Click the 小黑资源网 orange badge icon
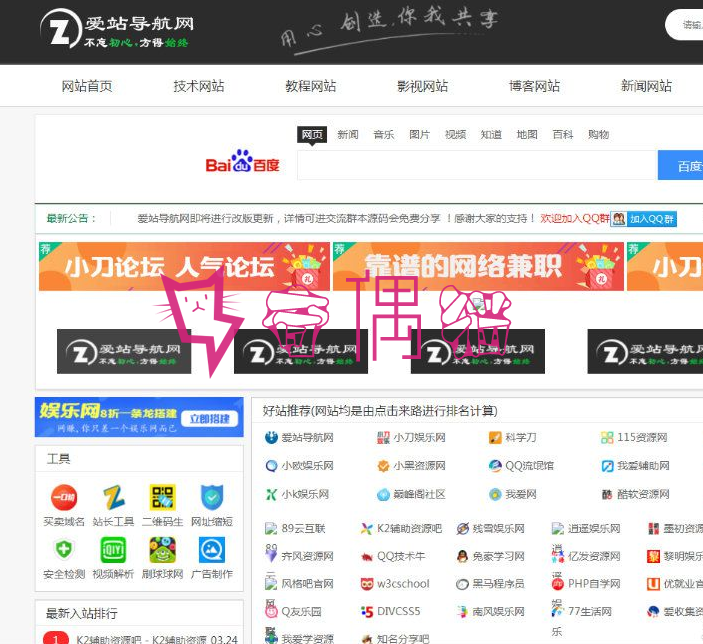This screenshot has width=703, height=644. coord(383,466)
